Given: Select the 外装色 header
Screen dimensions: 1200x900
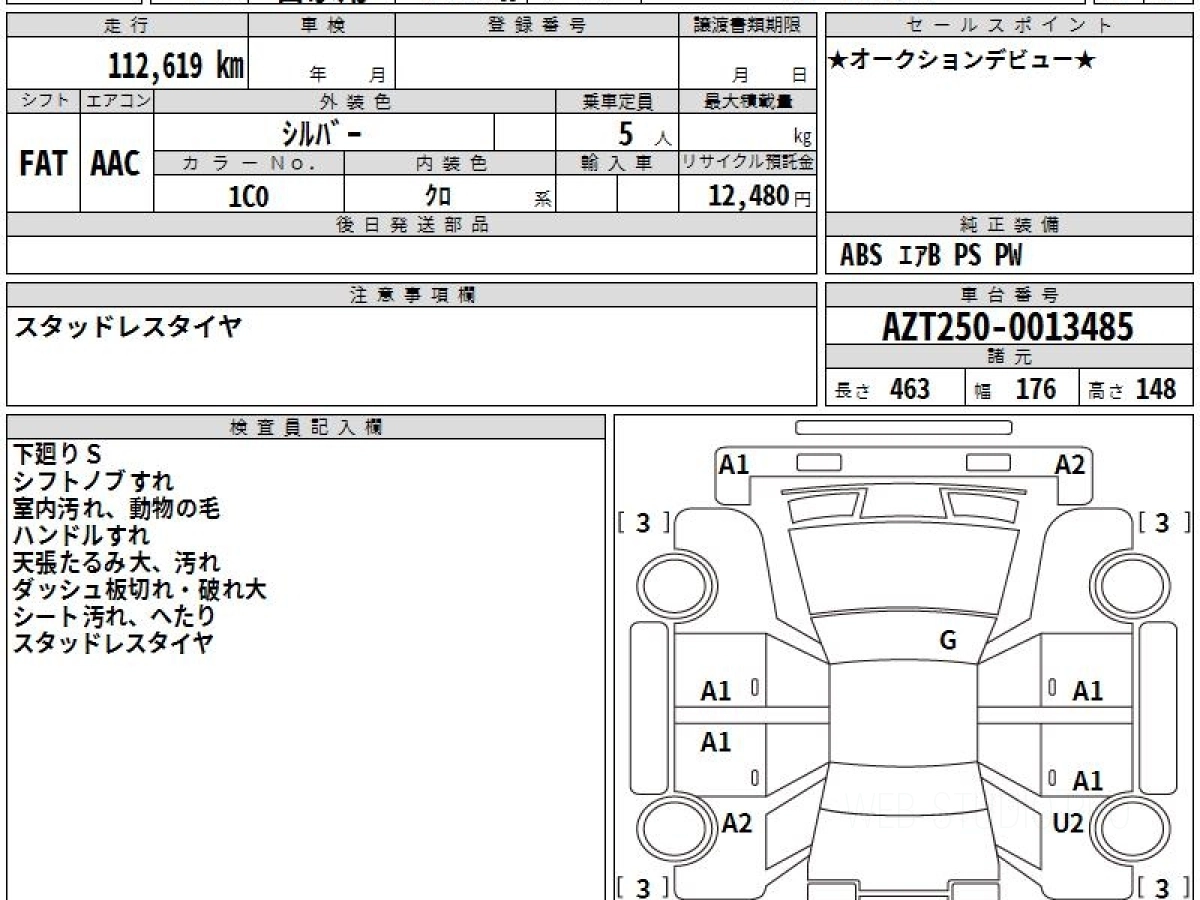Looking at the screenshot, I should [x=355, y=101].
